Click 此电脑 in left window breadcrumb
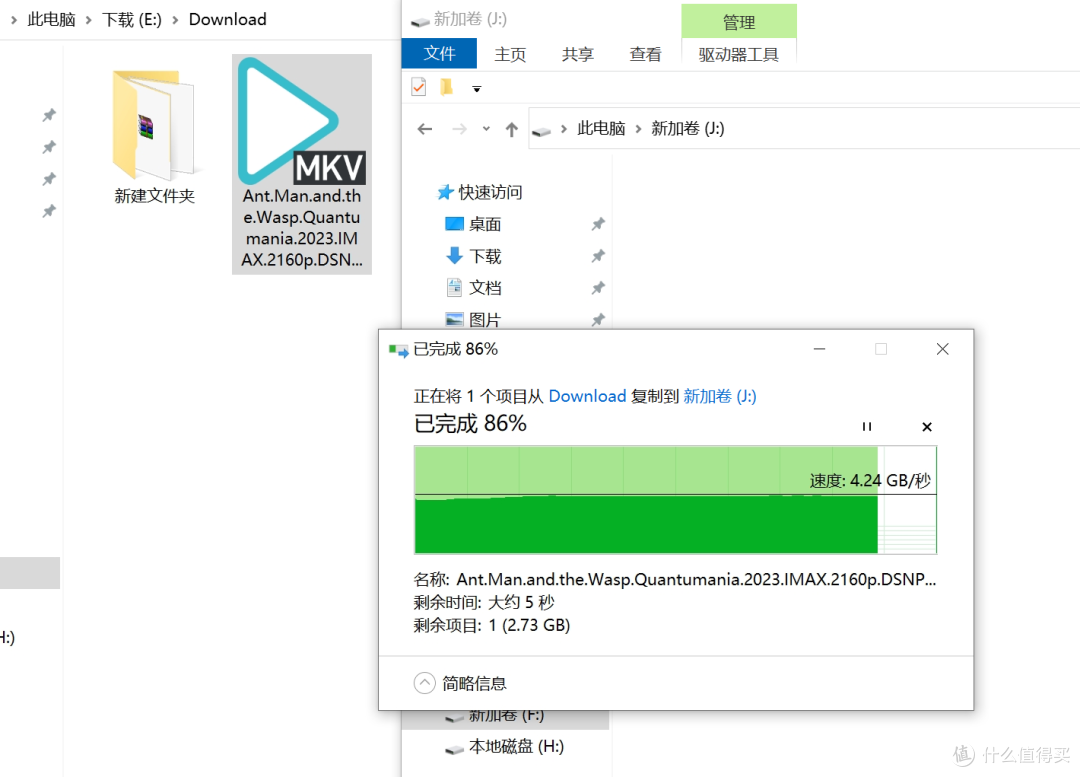 (x=51, y=19)
